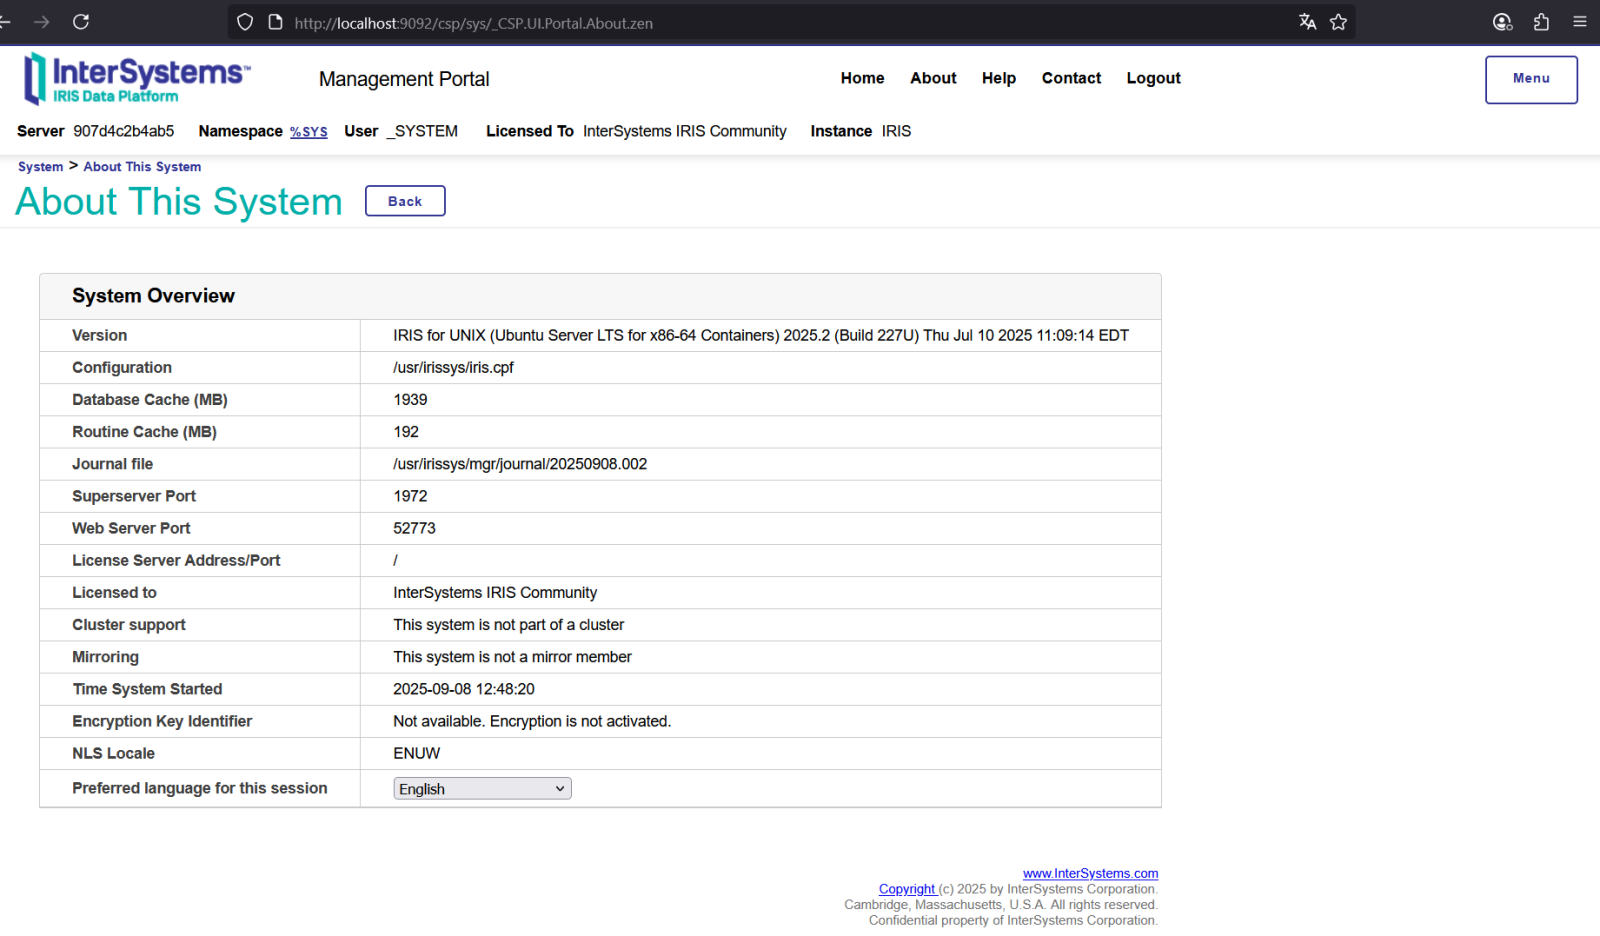Click the System breadcrumb link
This screenshot has width=1600, height=936.
40,167
